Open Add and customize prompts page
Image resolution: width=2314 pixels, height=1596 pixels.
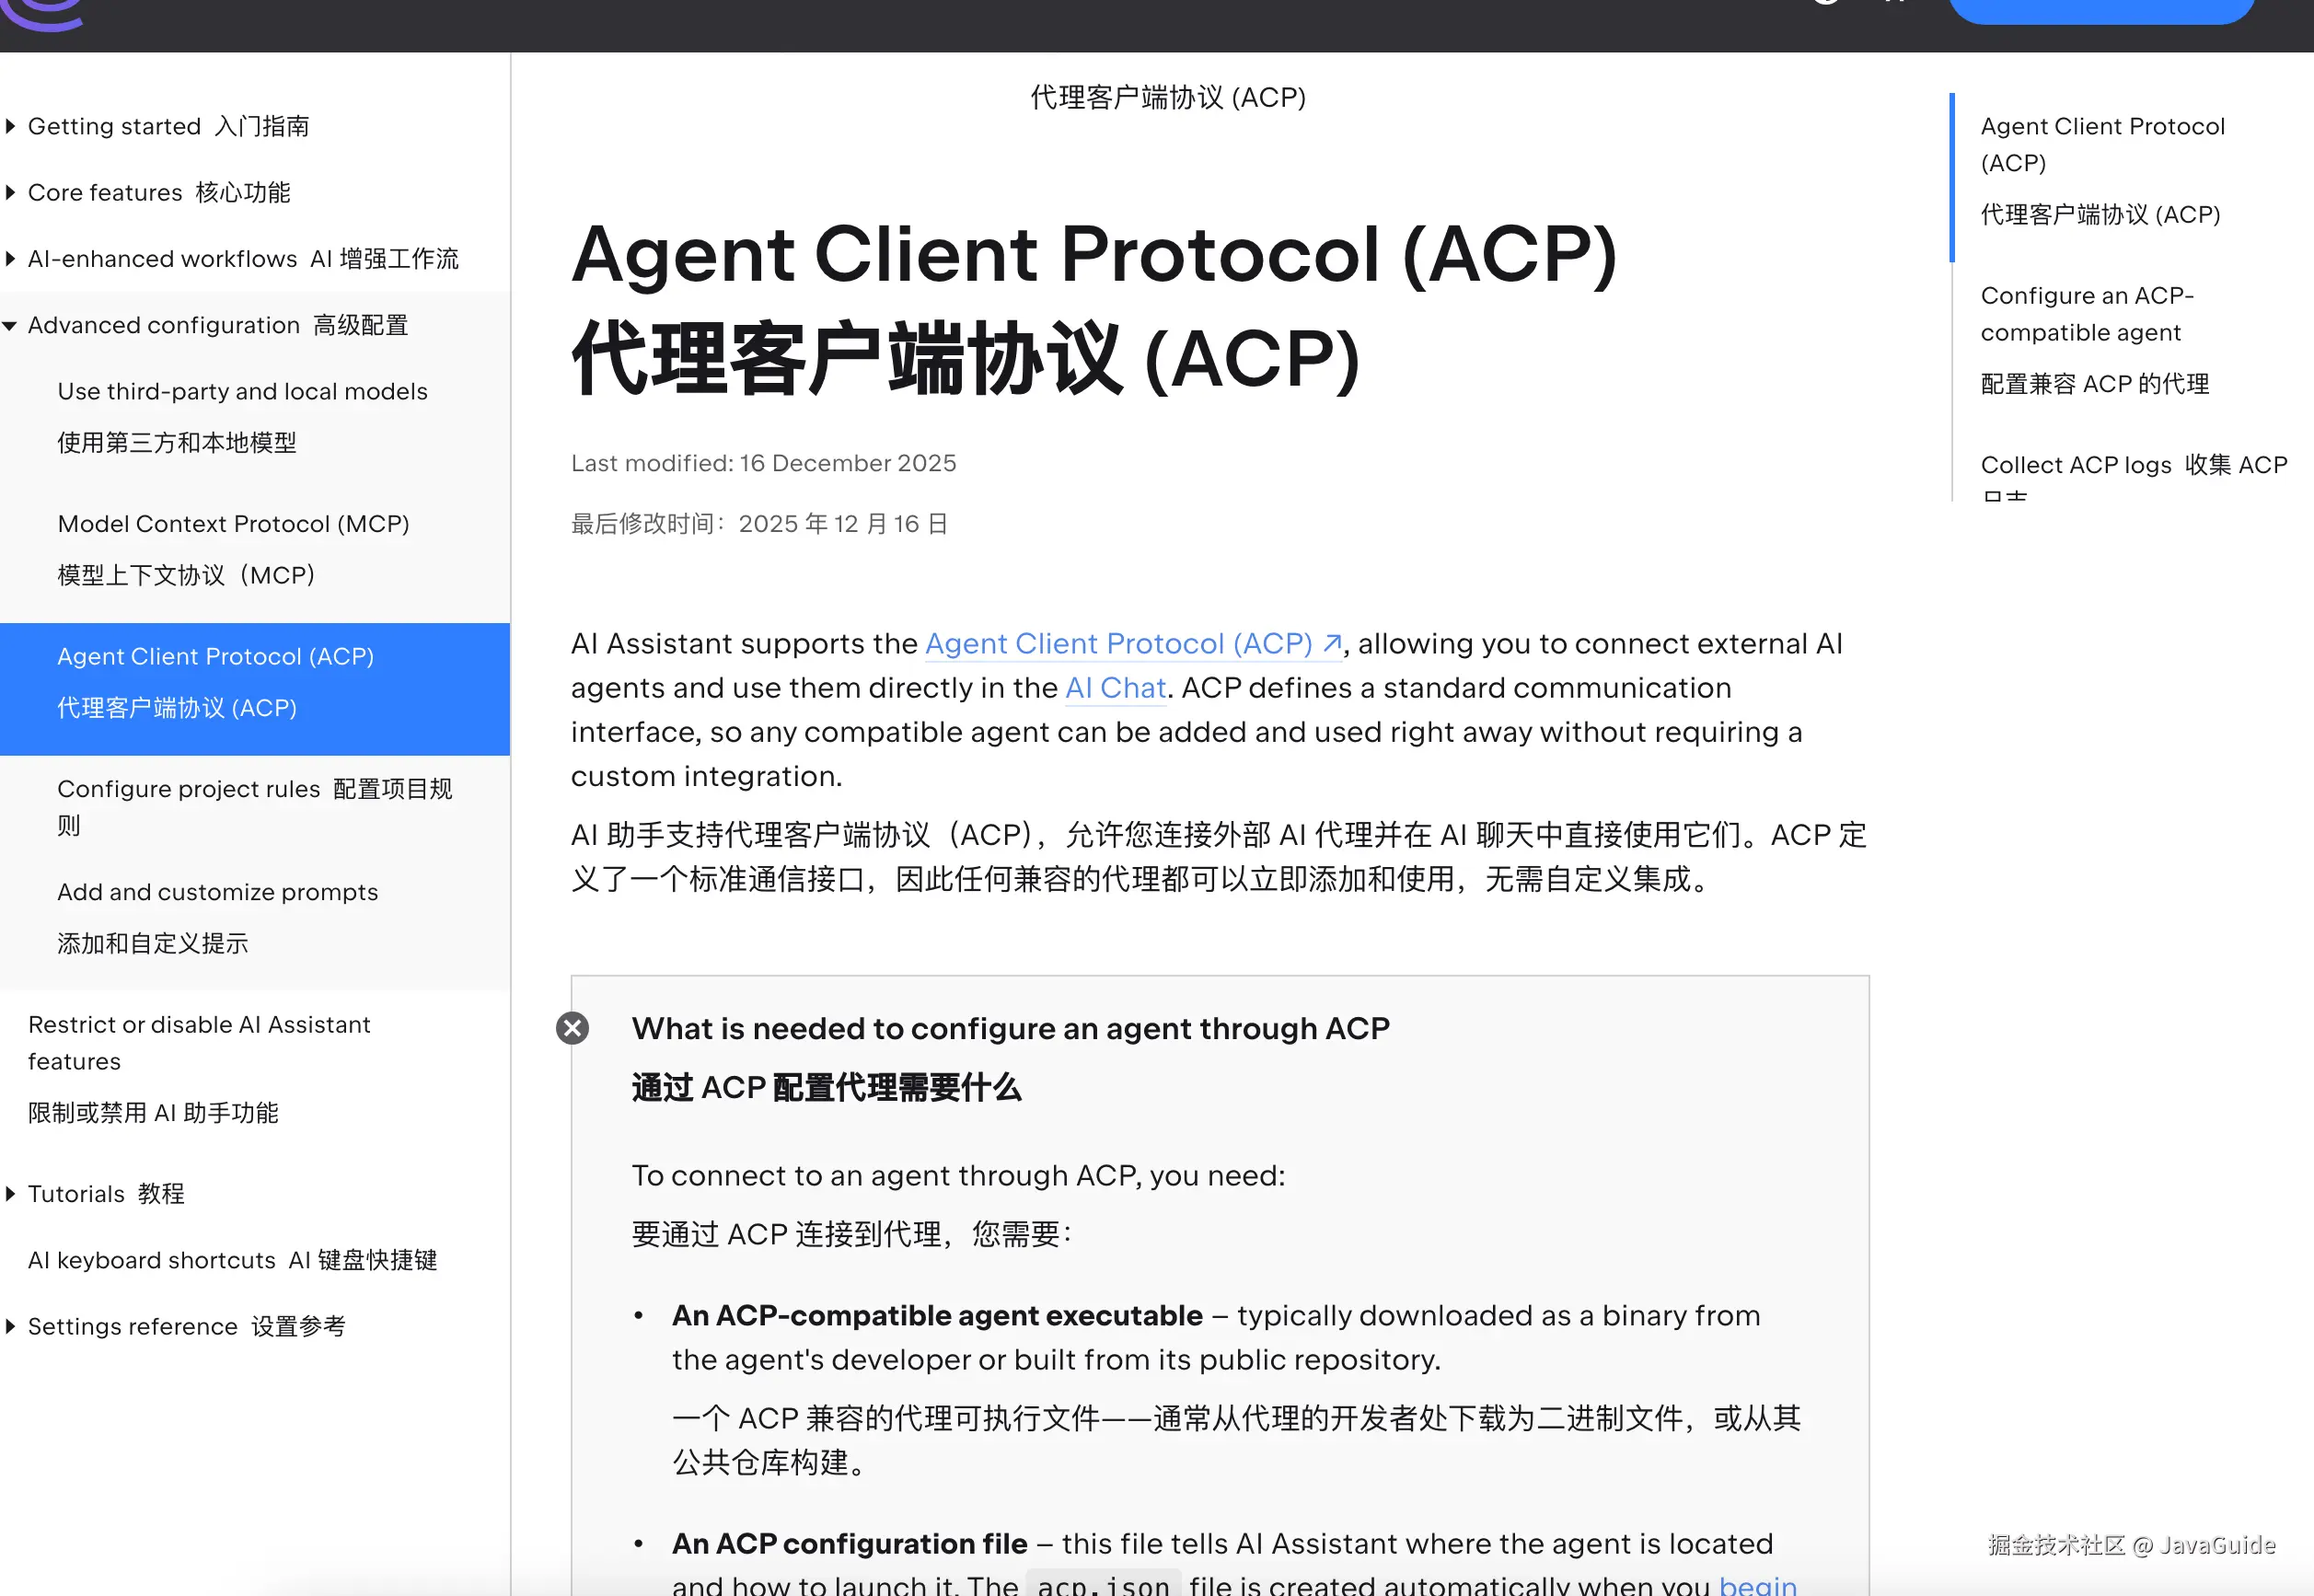217,892
